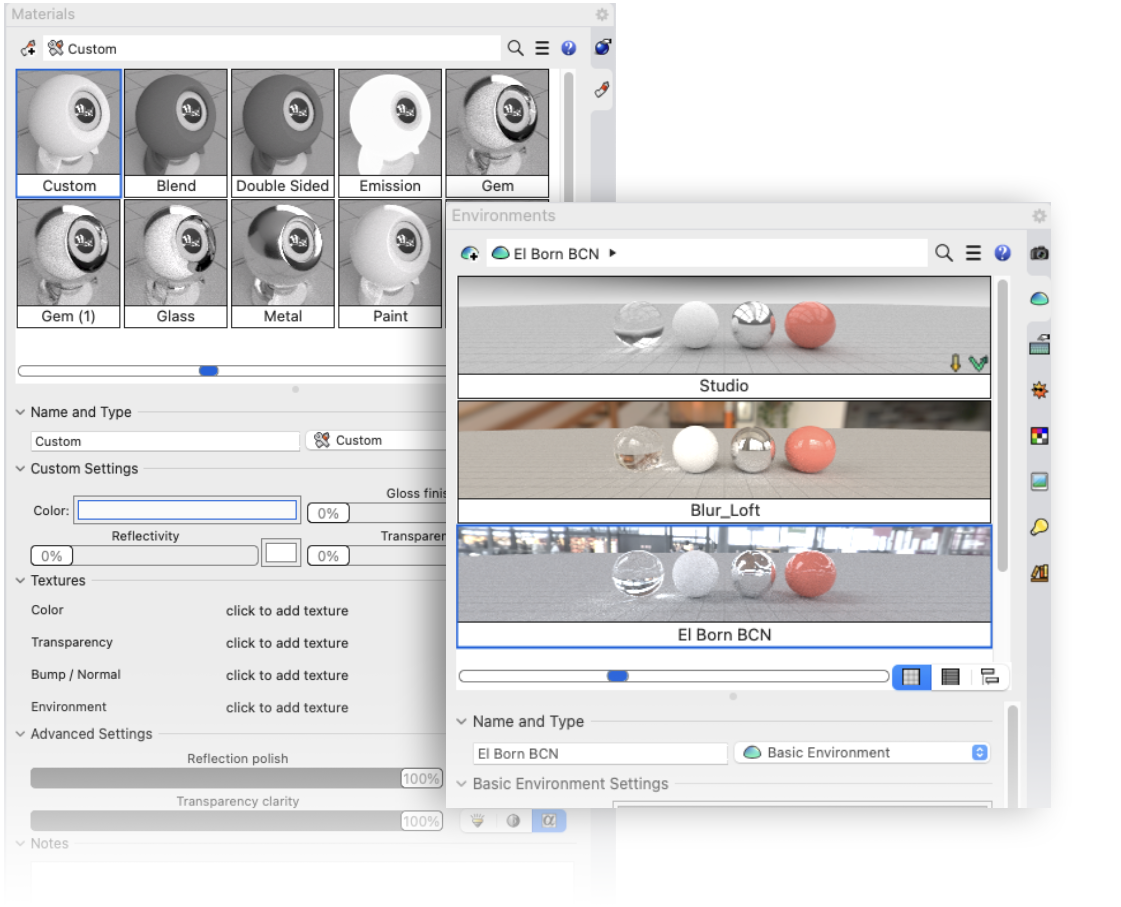Open the Materials panel hamburger menu
The image size is (1121, 907).
pos(540,47)
